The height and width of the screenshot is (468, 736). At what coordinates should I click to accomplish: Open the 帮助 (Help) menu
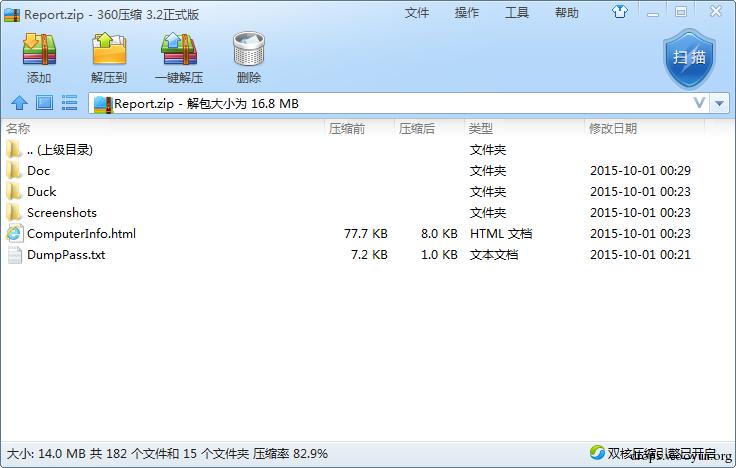[x=567, y=13]
